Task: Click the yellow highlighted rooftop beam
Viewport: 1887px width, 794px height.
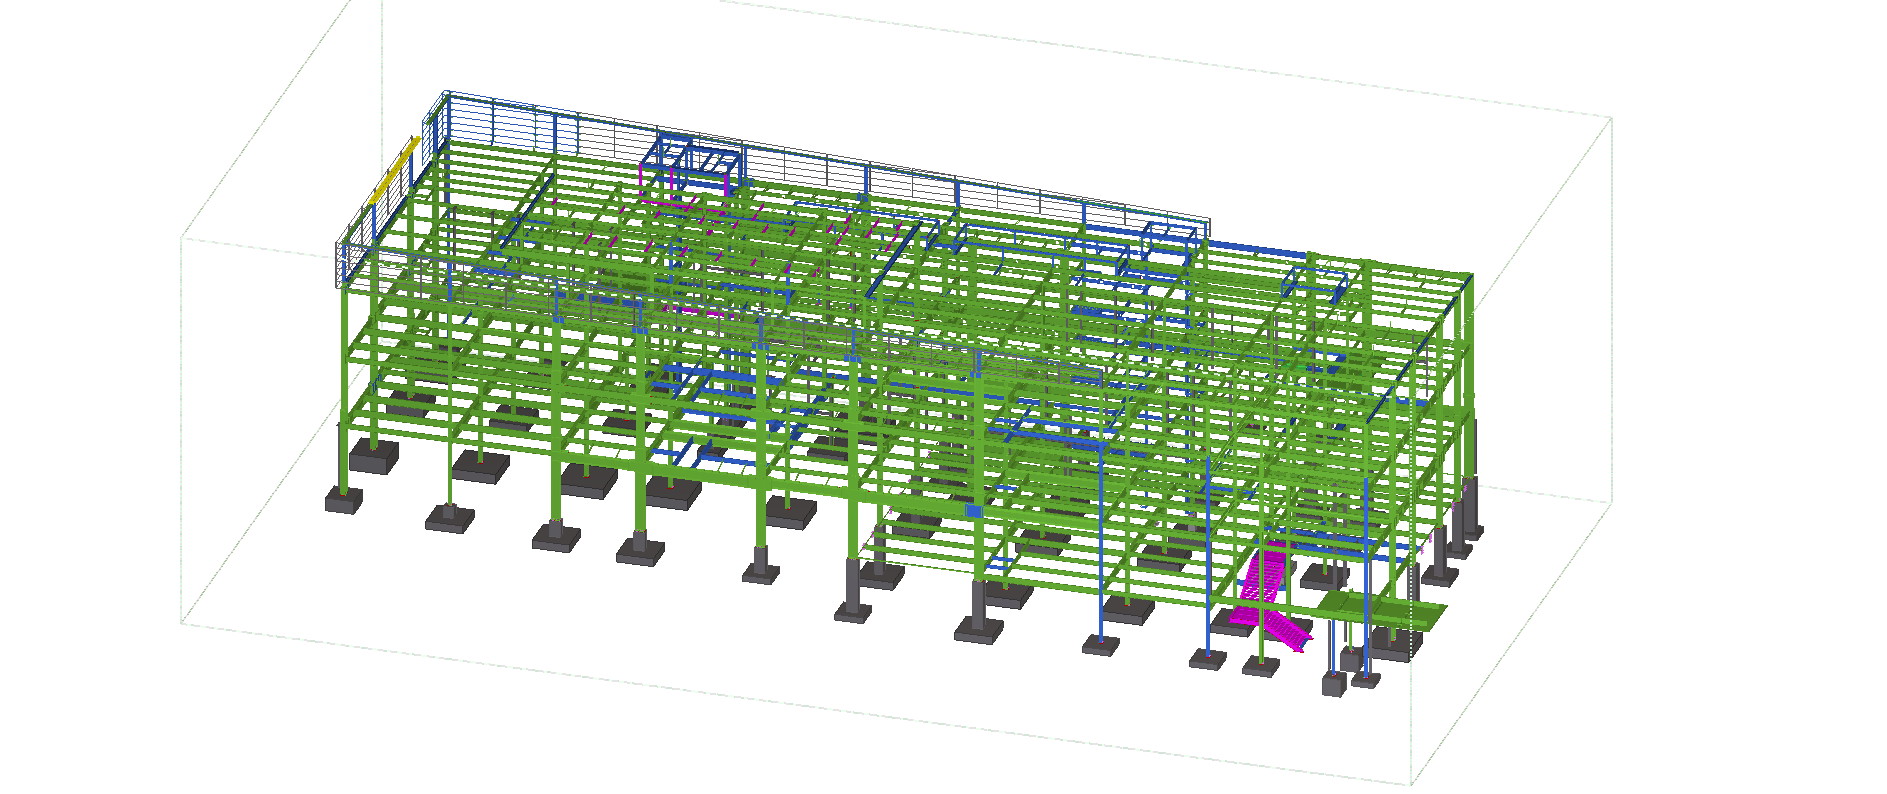Action: pos(395,171)
